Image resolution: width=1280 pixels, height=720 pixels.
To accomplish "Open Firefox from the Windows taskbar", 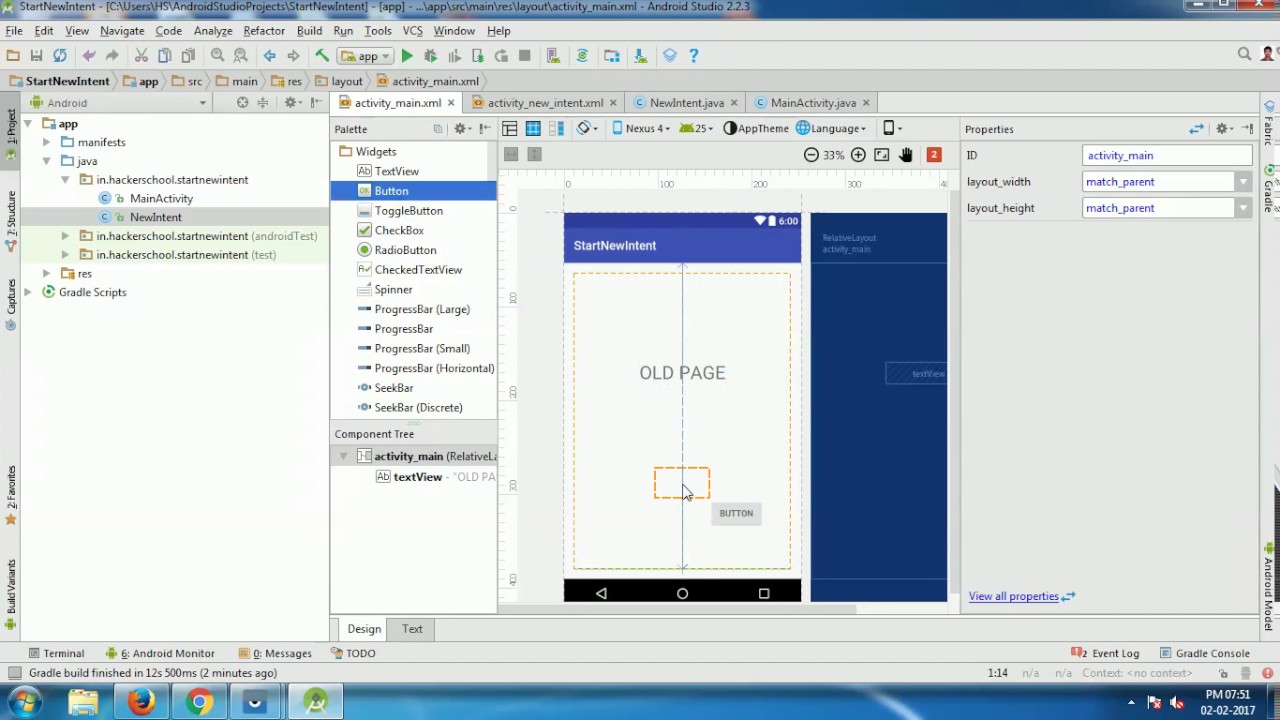I will 141,703.
